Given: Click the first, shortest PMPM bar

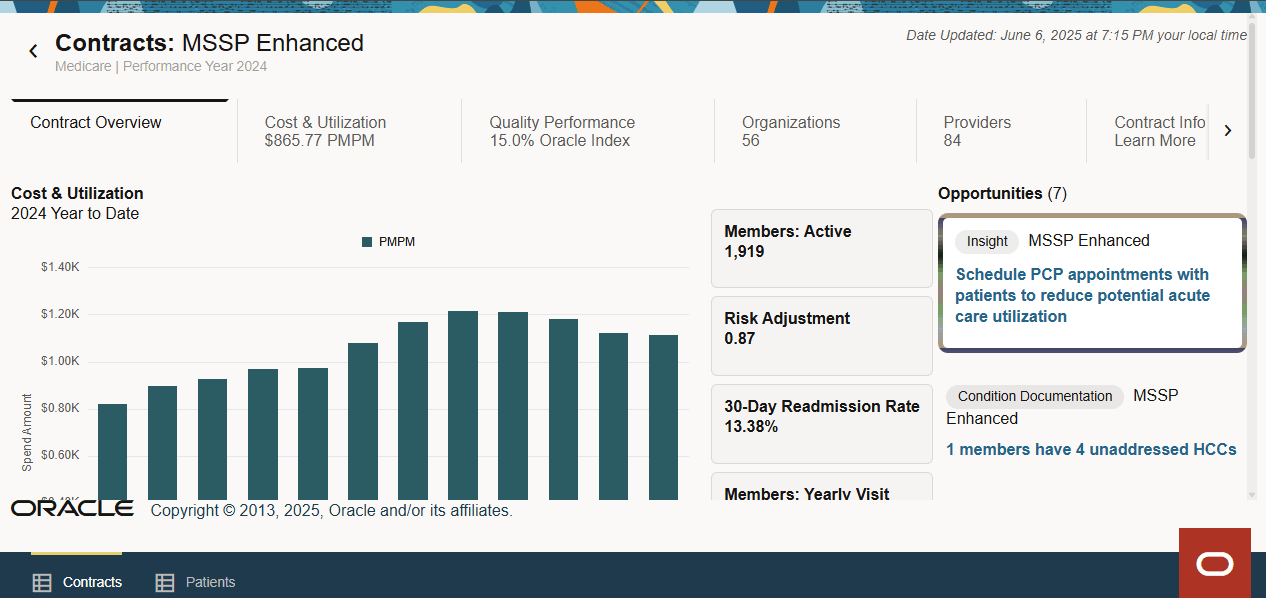Looking at the screenshot, I should click(x=112, y=452).
